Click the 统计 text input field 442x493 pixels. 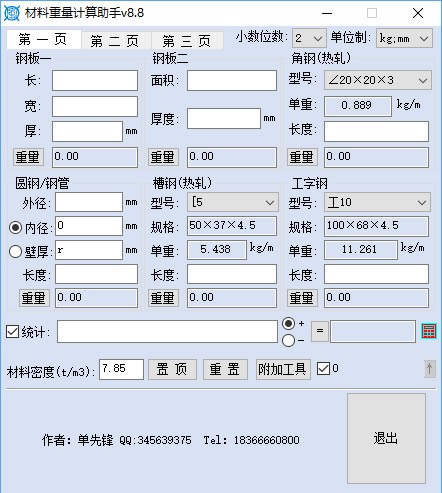(167, 331)
